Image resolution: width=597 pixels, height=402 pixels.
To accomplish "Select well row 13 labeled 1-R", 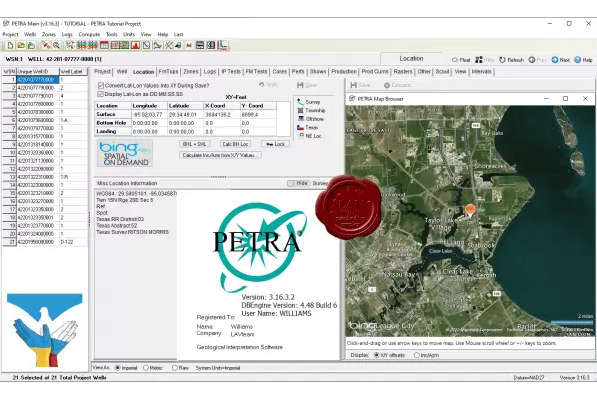I will point(45,177).
